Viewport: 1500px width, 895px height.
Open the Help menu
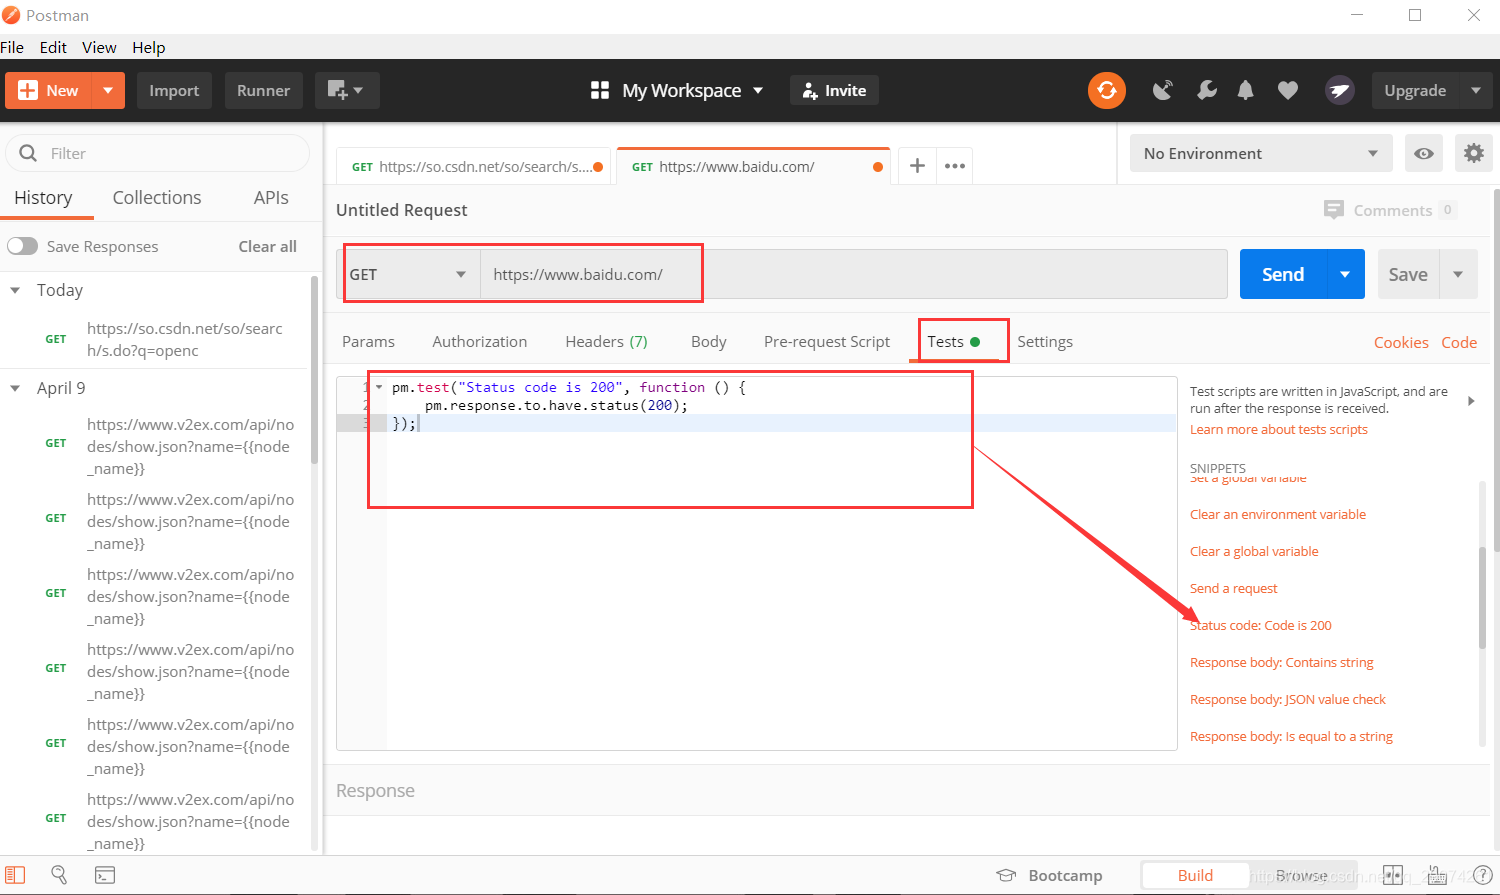click(149, 47)
